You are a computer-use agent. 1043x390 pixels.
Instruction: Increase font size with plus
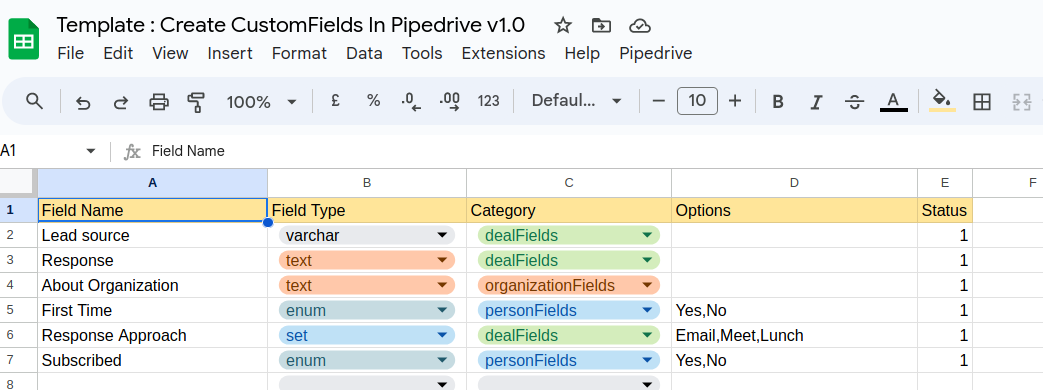point(734,101)
